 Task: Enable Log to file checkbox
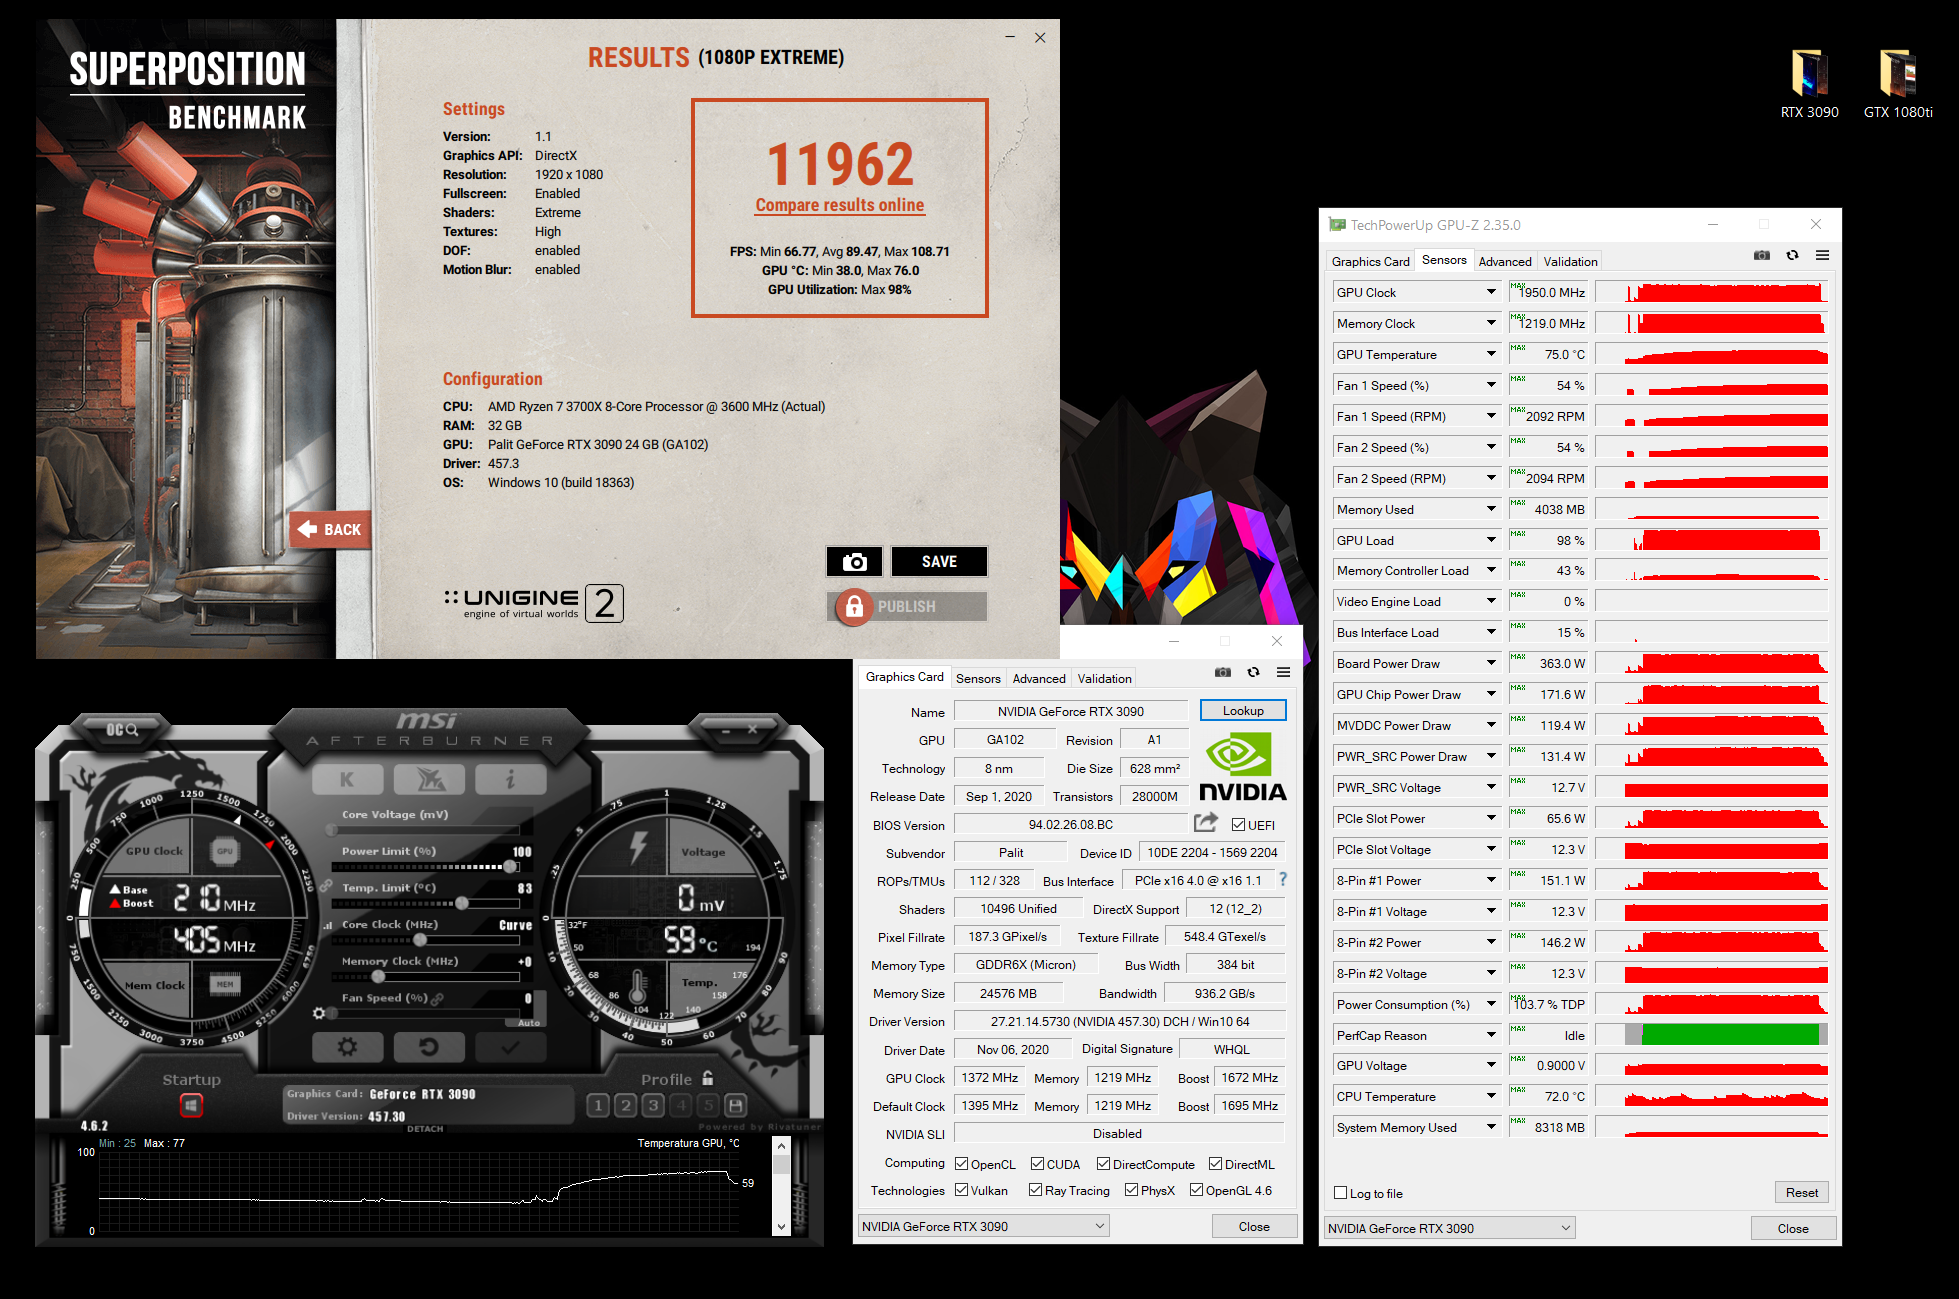[1341, 1193]
